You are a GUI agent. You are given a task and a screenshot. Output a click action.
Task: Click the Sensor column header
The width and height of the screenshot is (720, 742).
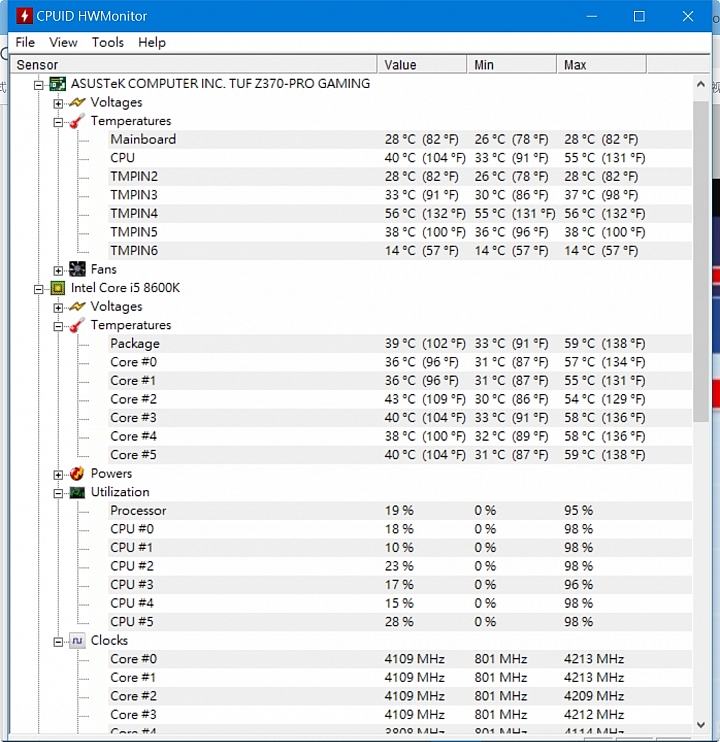click(x=193, y=65)
